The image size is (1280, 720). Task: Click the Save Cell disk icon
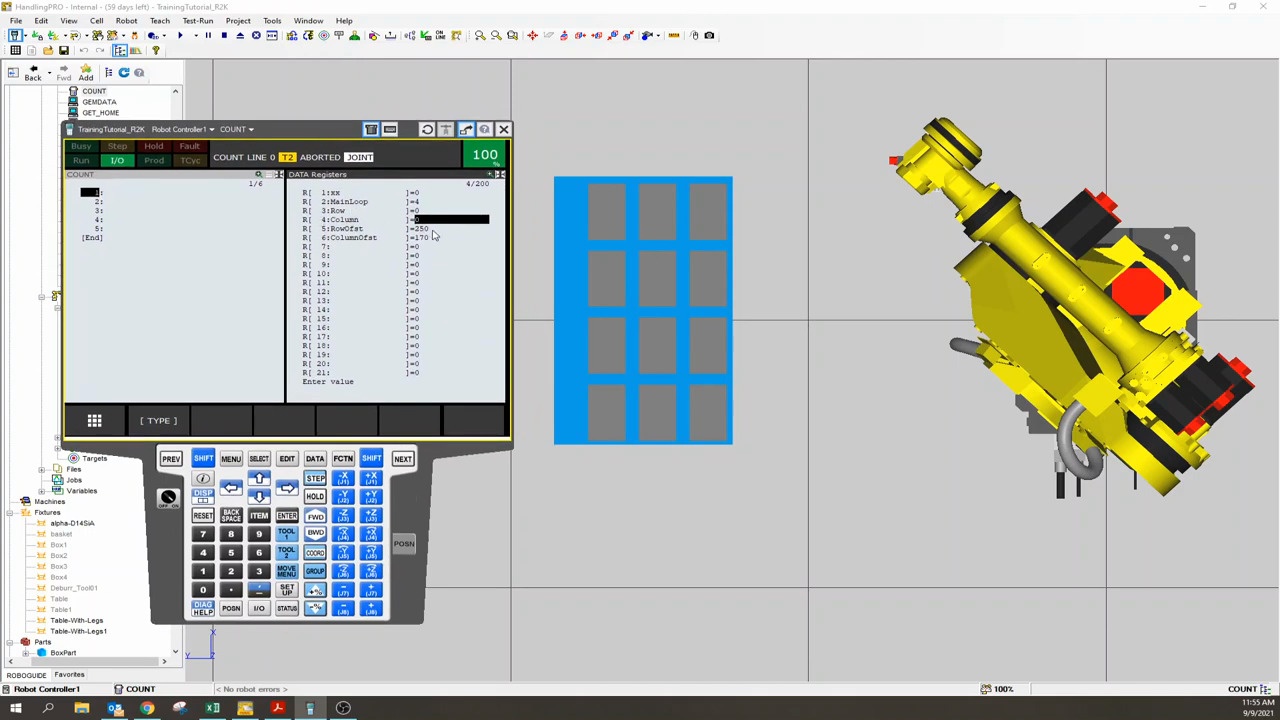coord(64,50)
